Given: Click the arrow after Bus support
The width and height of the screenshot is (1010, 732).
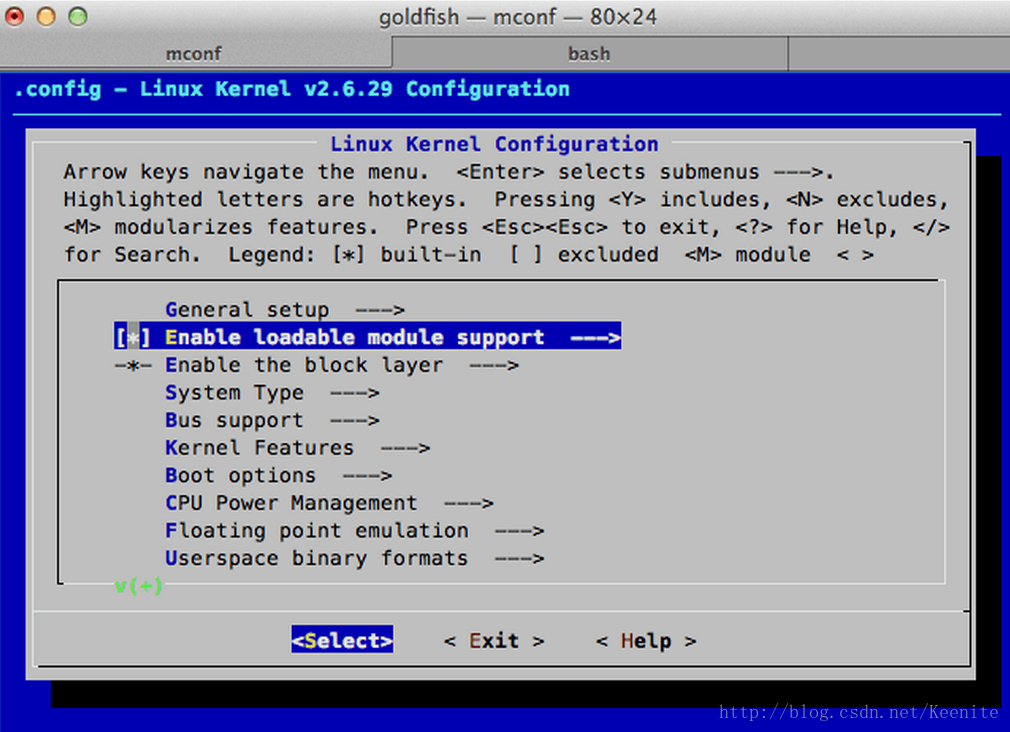Looking at the screenshot, I should tap(355, 421).
